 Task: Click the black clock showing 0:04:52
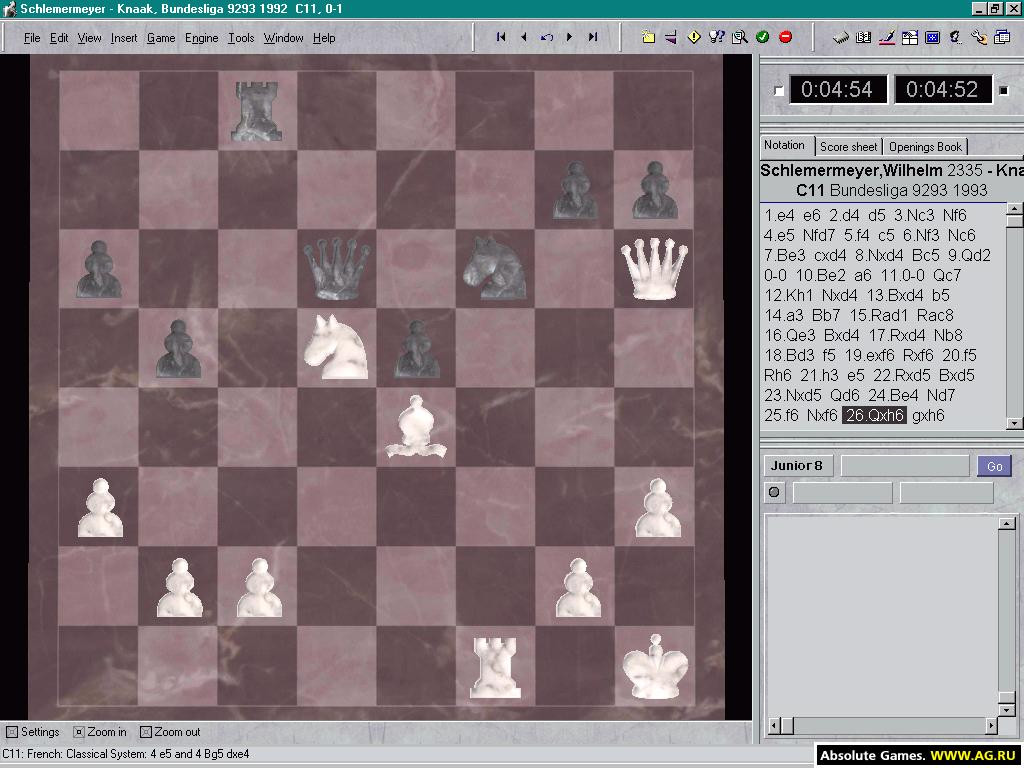(942, 89)
